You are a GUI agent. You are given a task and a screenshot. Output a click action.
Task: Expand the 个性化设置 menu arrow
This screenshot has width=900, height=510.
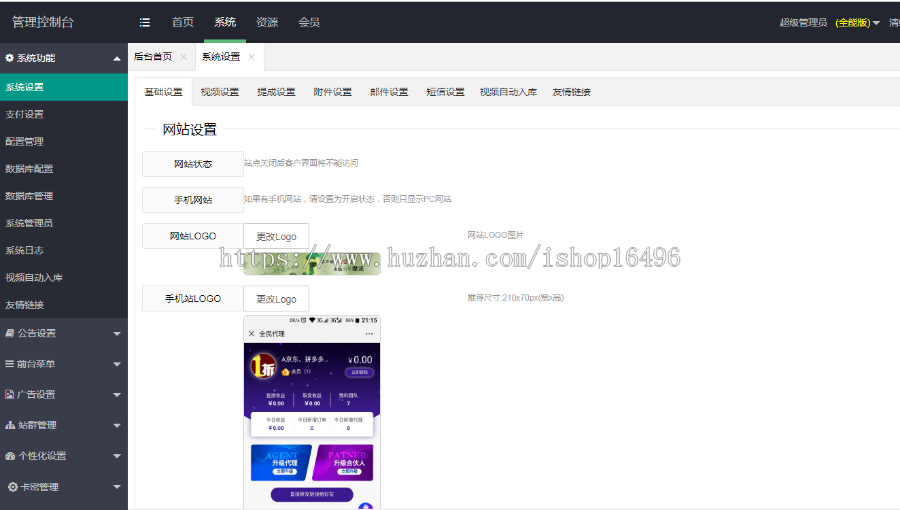[117, 457]
